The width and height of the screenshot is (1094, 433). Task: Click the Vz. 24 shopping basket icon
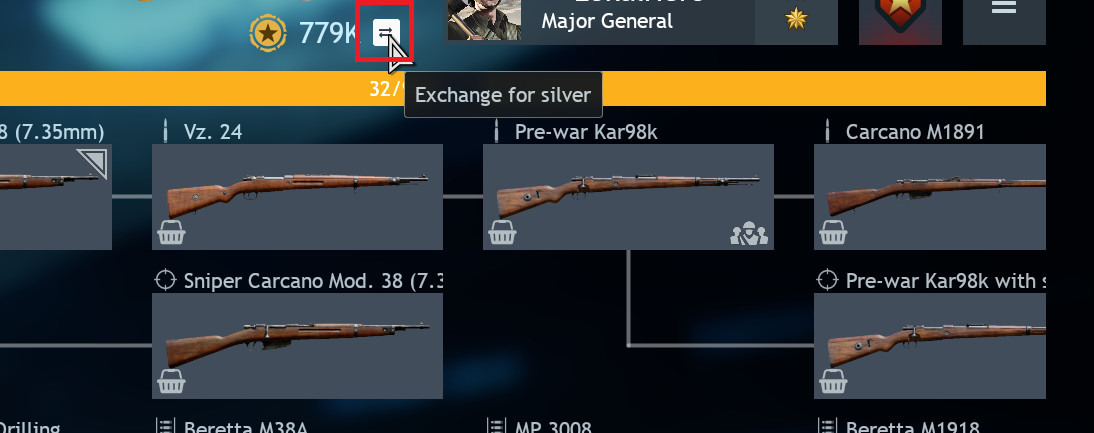point(171,233)
